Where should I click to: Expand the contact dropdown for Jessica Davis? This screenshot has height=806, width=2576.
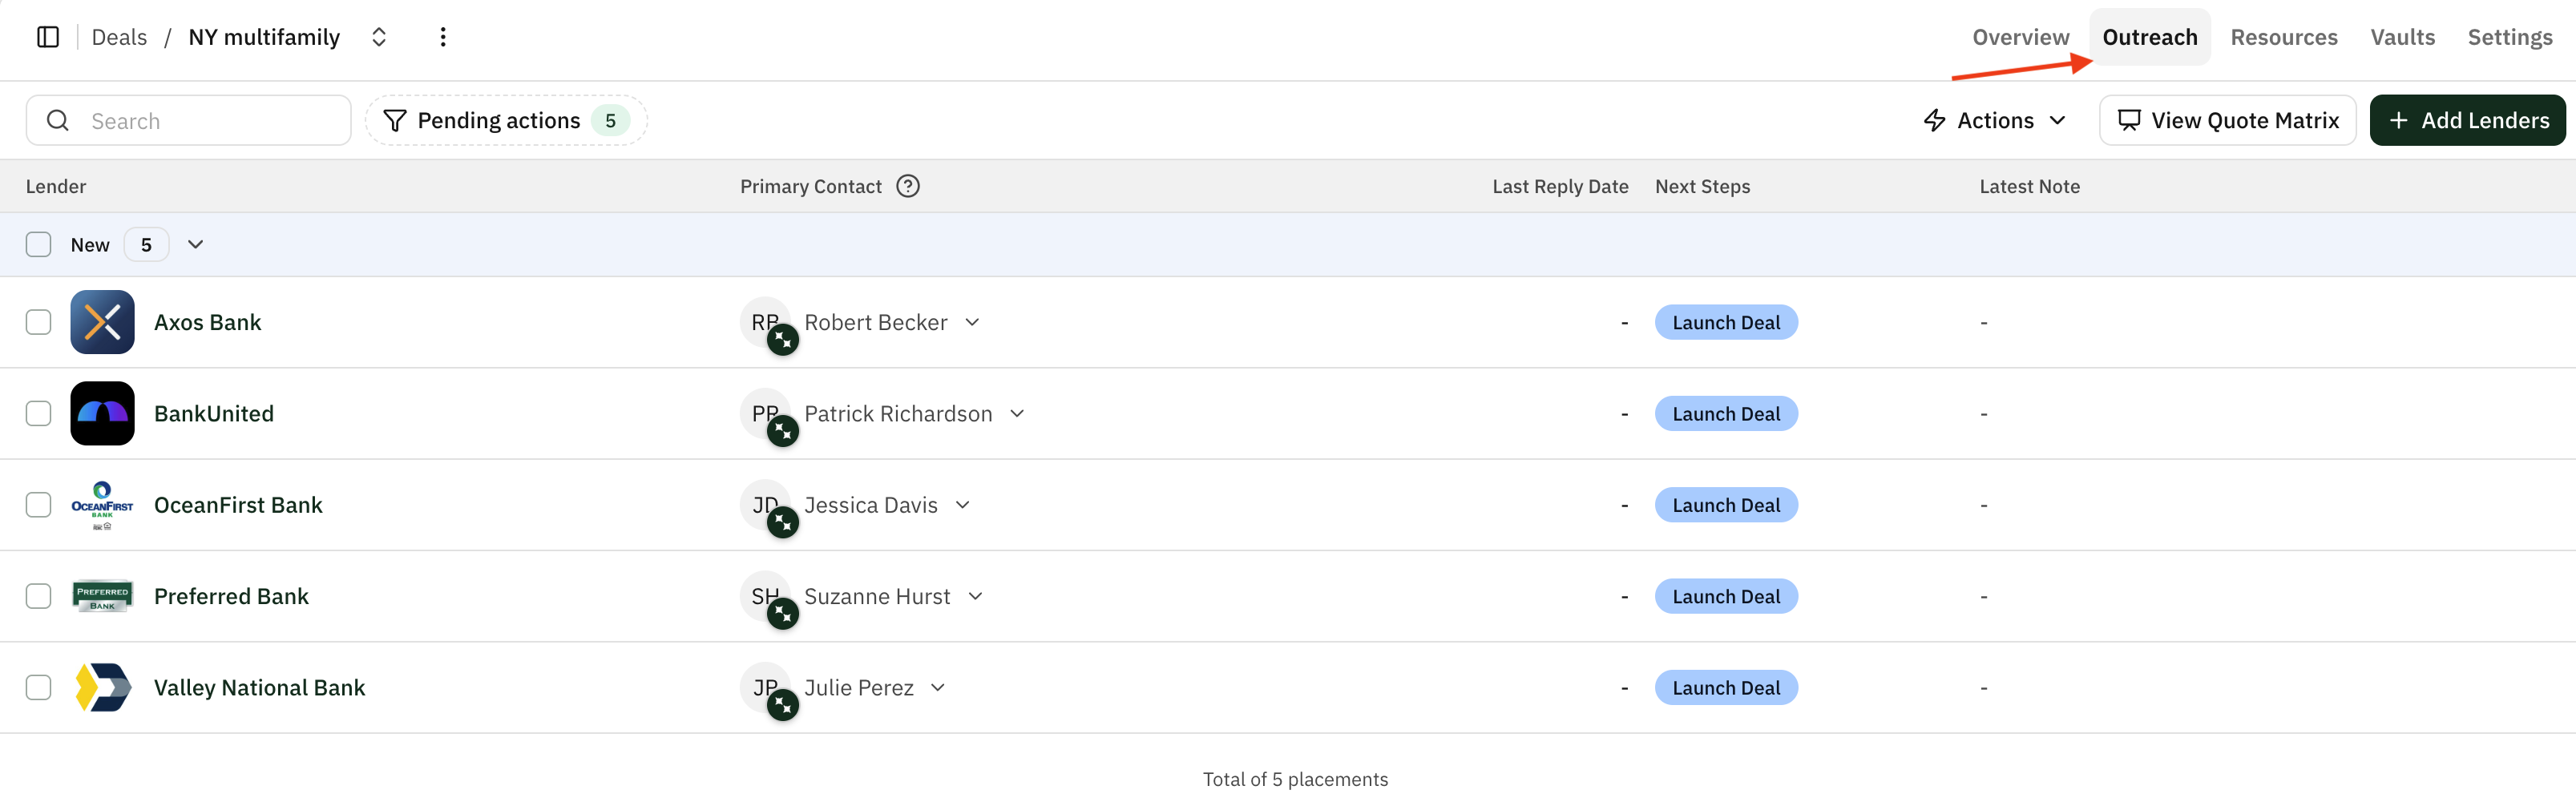coord(962,505)
